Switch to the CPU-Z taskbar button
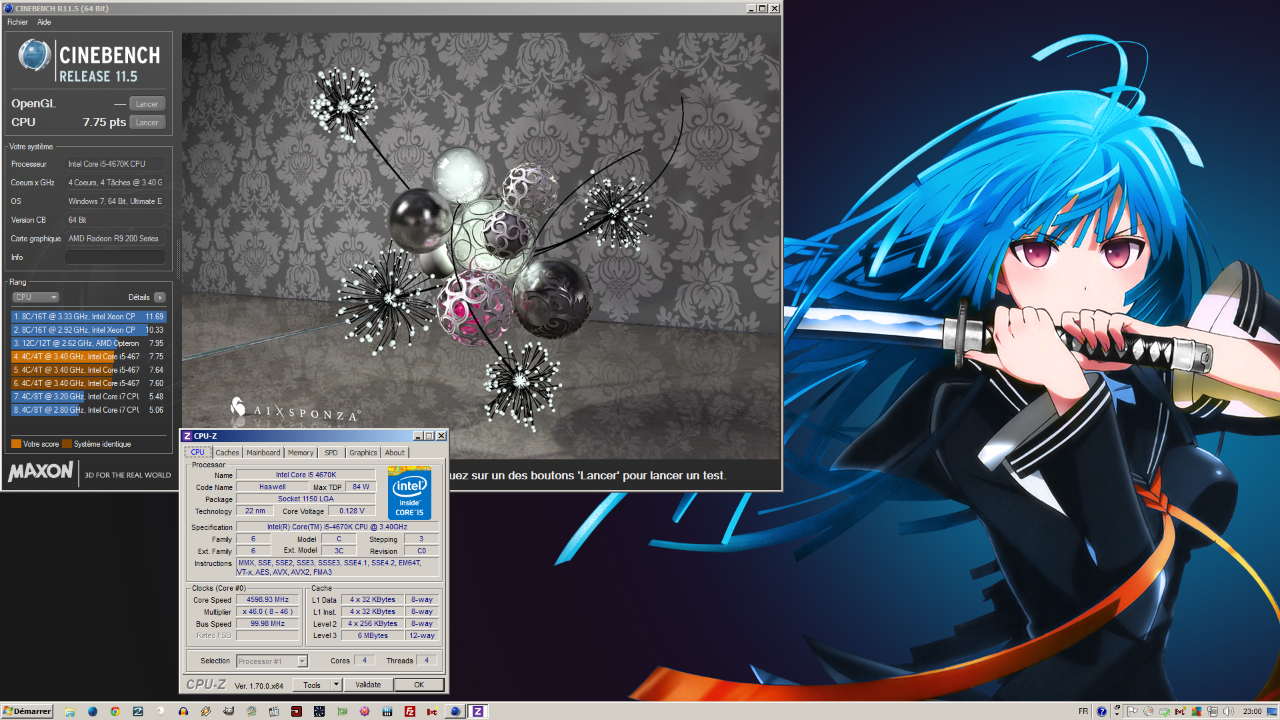The width and height of the screenshot is (1280, 720). (x=478, y=712)
